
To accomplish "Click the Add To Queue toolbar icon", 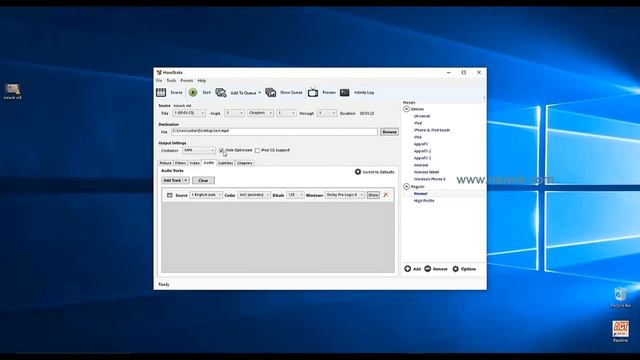I will 221,93.
